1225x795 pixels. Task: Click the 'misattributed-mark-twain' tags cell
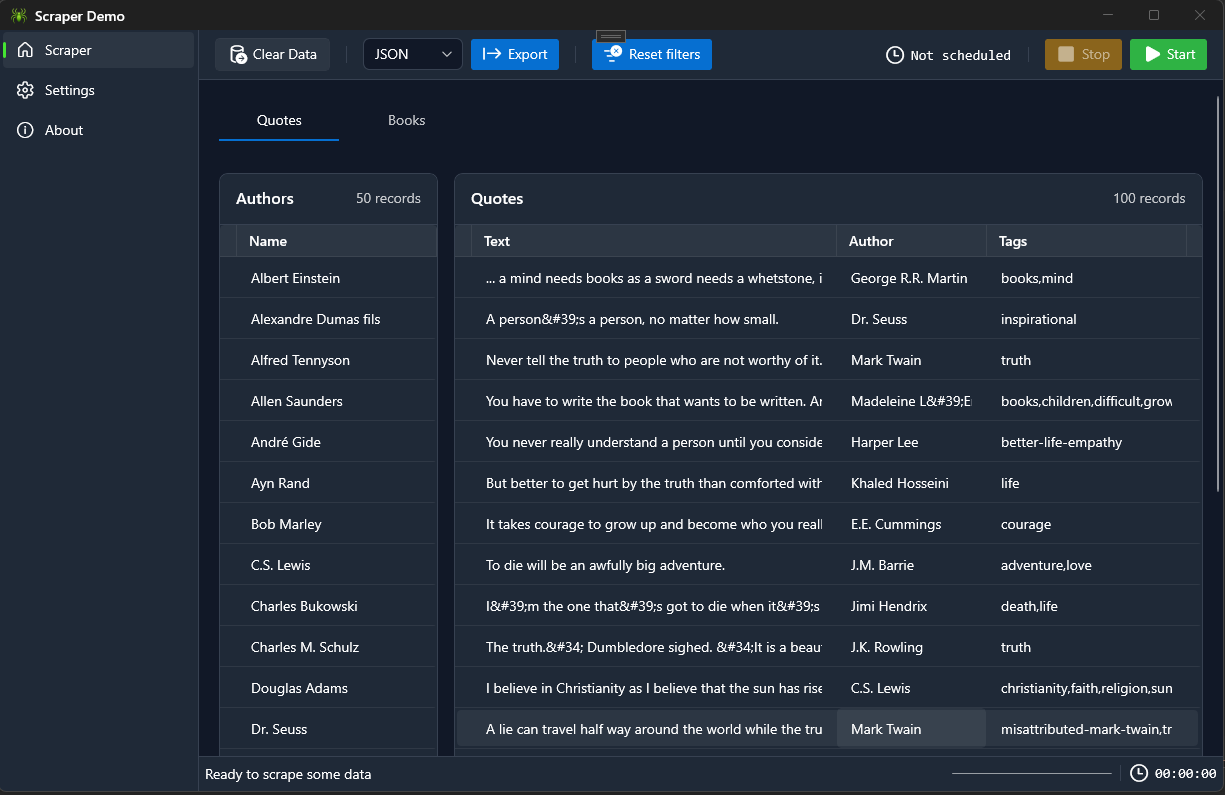click(1086, 729)
